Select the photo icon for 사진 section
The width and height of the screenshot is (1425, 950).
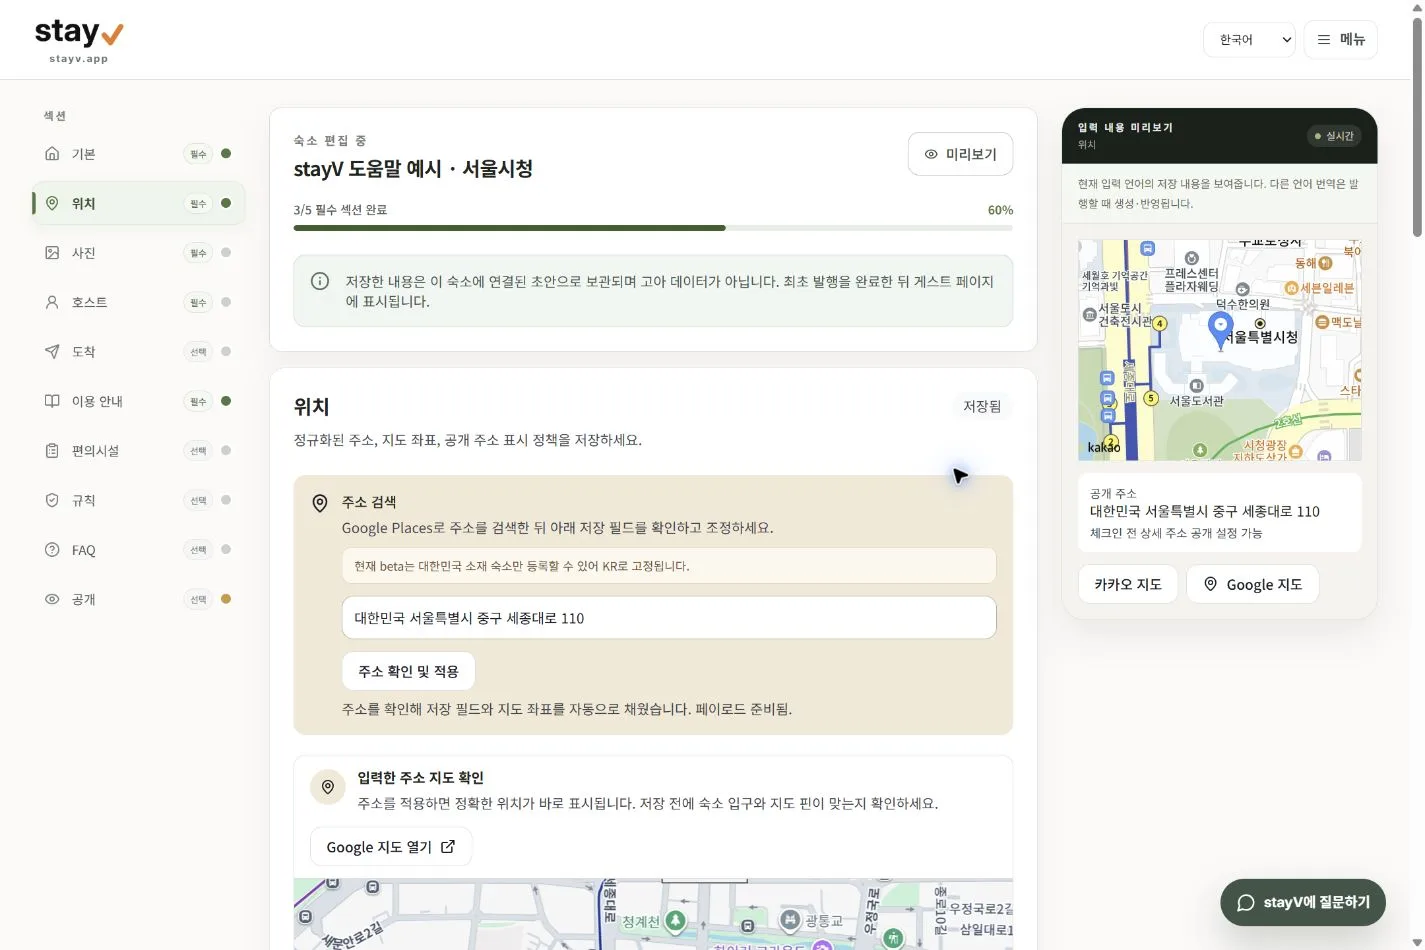(x=52, y=252)
